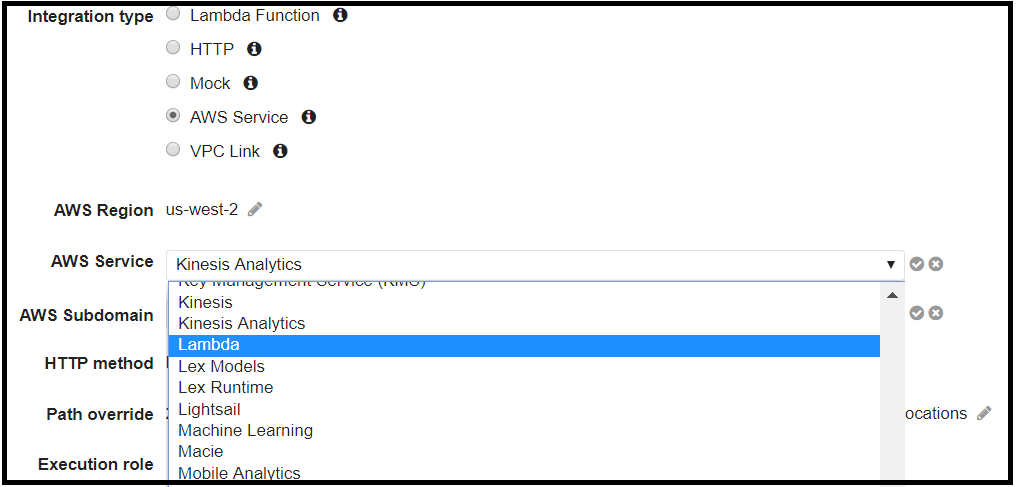Image resolution: width=1016 pixels, height=487 pixels.
Task: Click info icon beside Mock option
Action: click(x=251, y=83)
